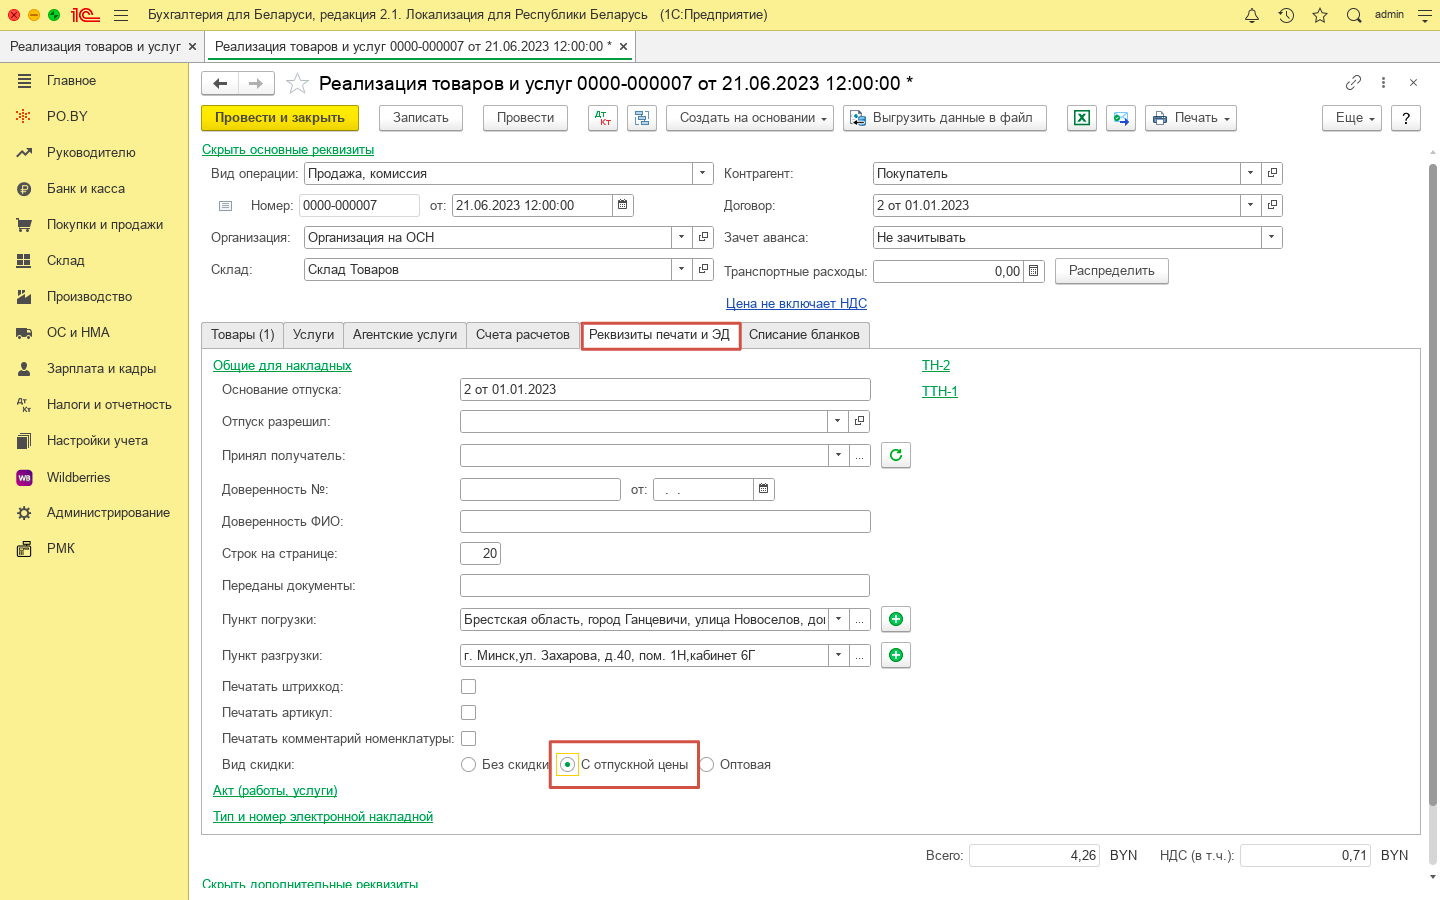
Task: Open Банк и касса section
Action: 94,188
